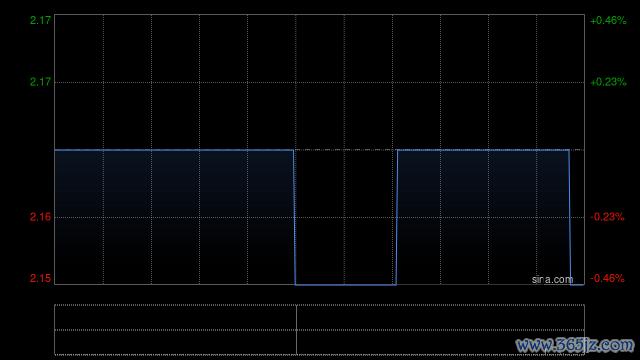Click the -0.46% percentage label
The image size is (640, 360).
click(607, 278)
